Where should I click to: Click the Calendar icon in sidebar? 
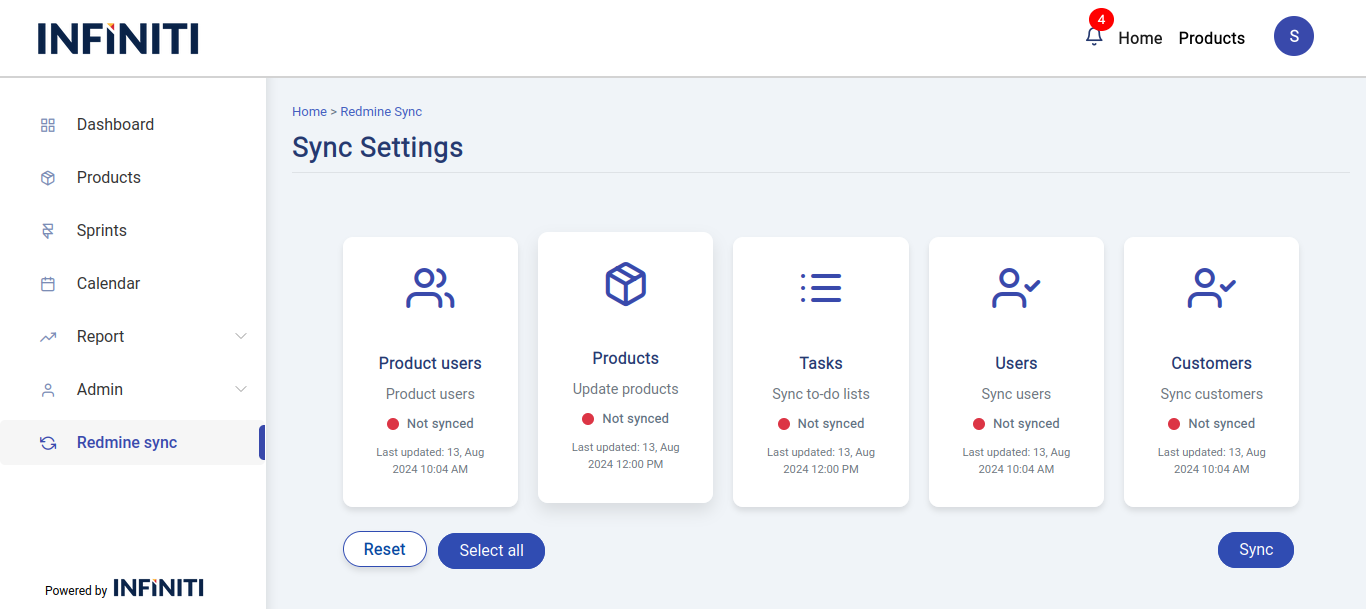coord(48,284)
